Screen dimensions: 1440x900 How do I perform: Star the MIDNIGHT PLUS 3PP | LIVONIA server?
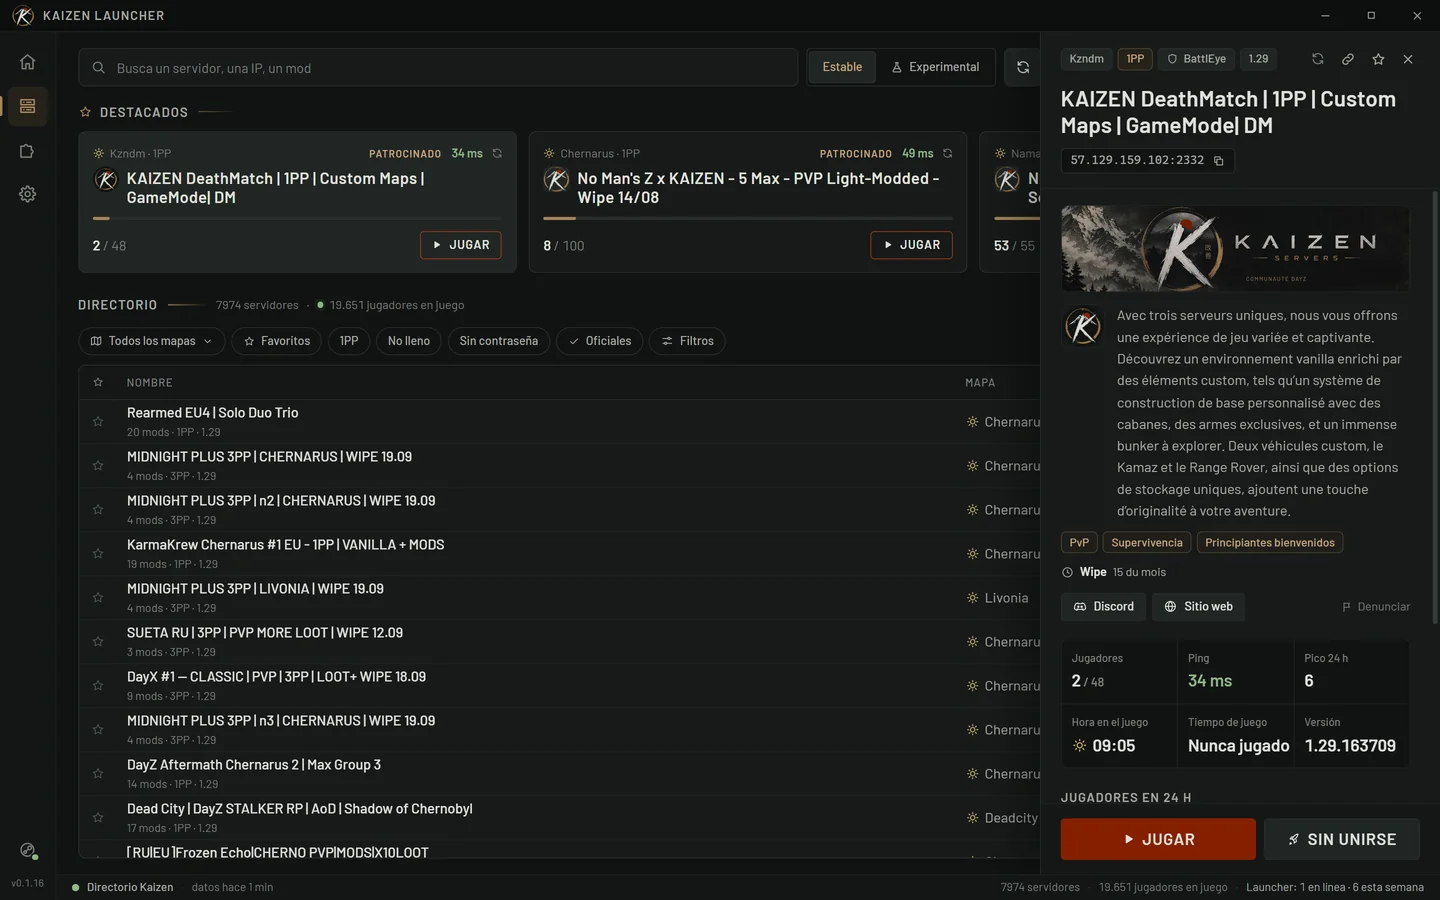pyautogui.click(x=98, y=598)
